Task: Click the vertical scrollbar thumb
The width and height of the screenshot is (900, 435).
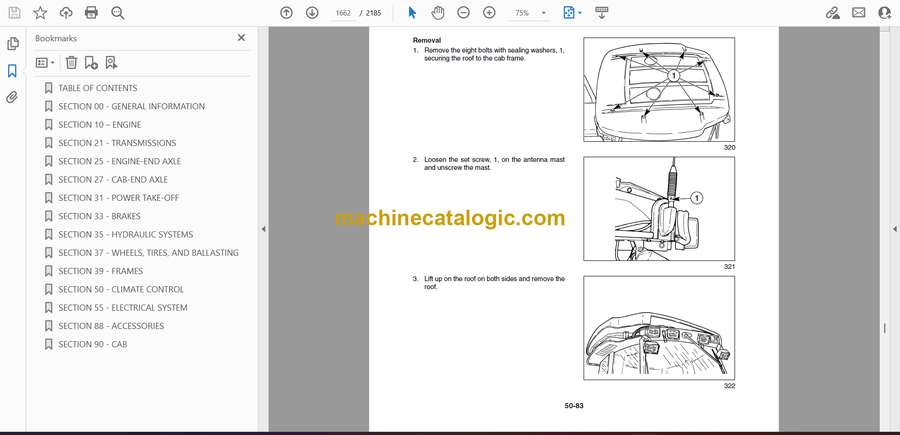Action: [x=884, y=328]
